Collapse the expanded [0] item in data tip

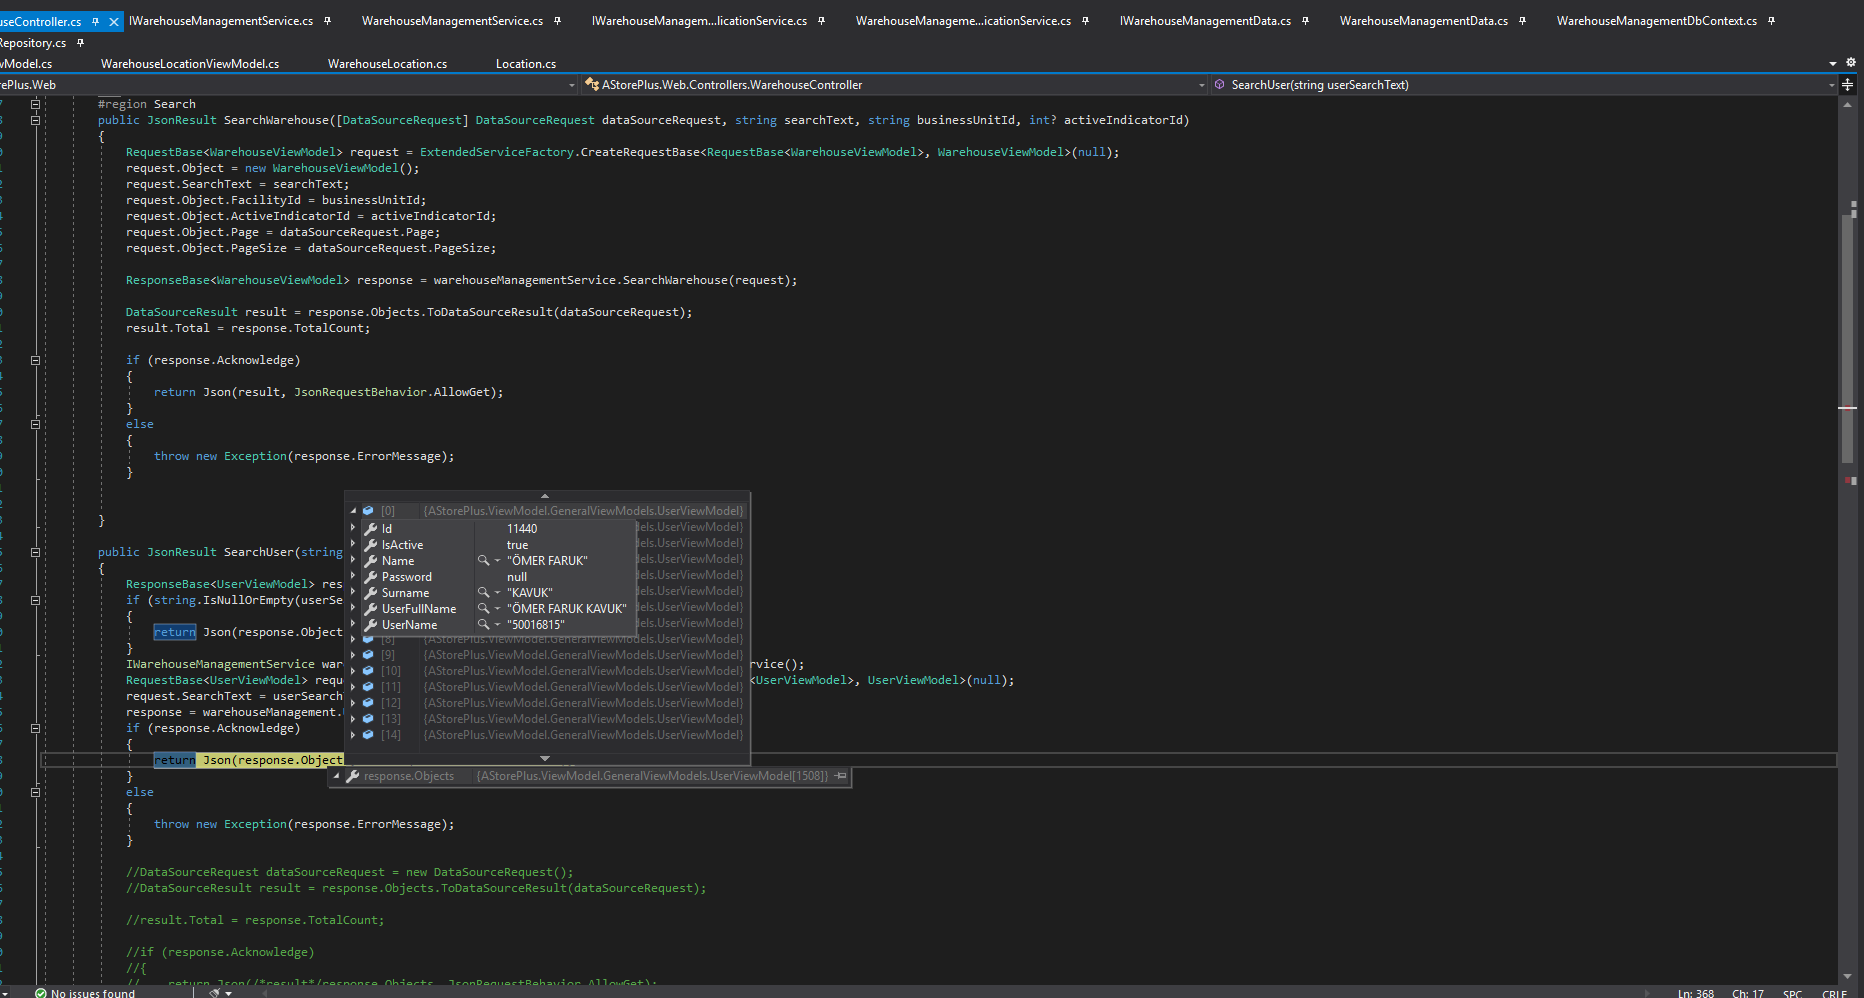(353, 511)
